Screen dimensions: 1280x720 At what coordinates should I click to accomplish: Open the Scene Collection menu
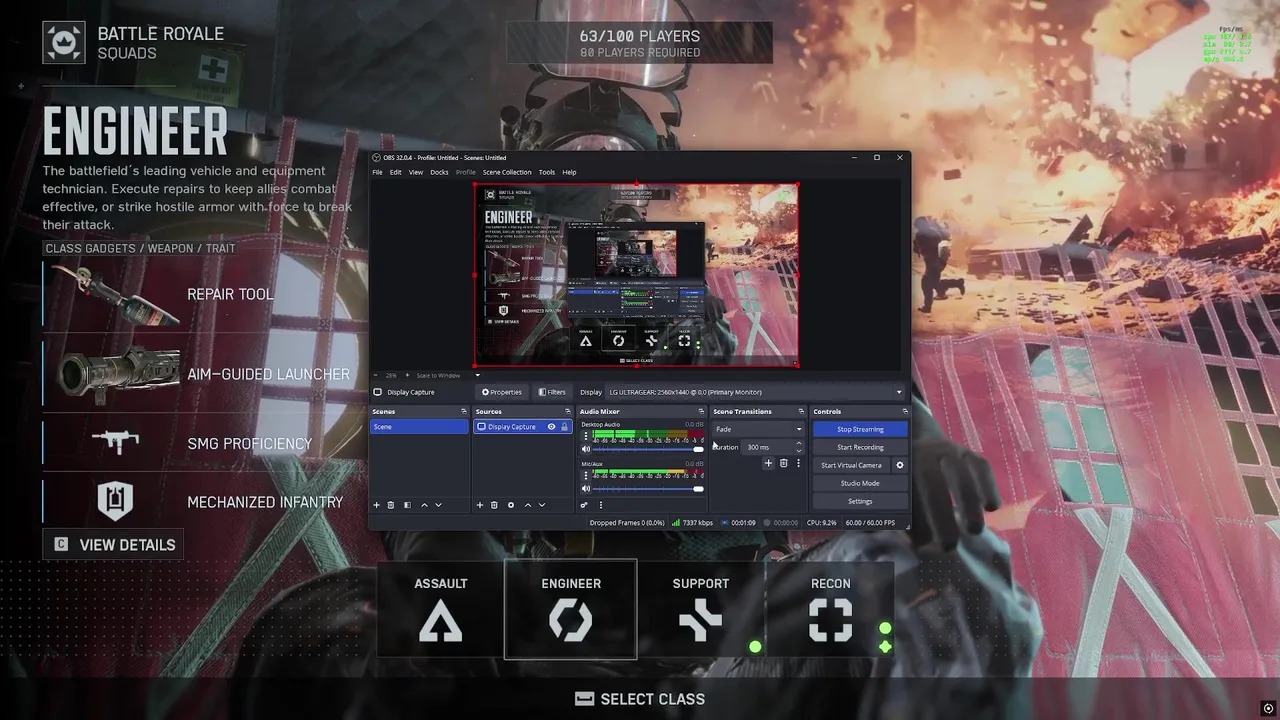point(507,172)
